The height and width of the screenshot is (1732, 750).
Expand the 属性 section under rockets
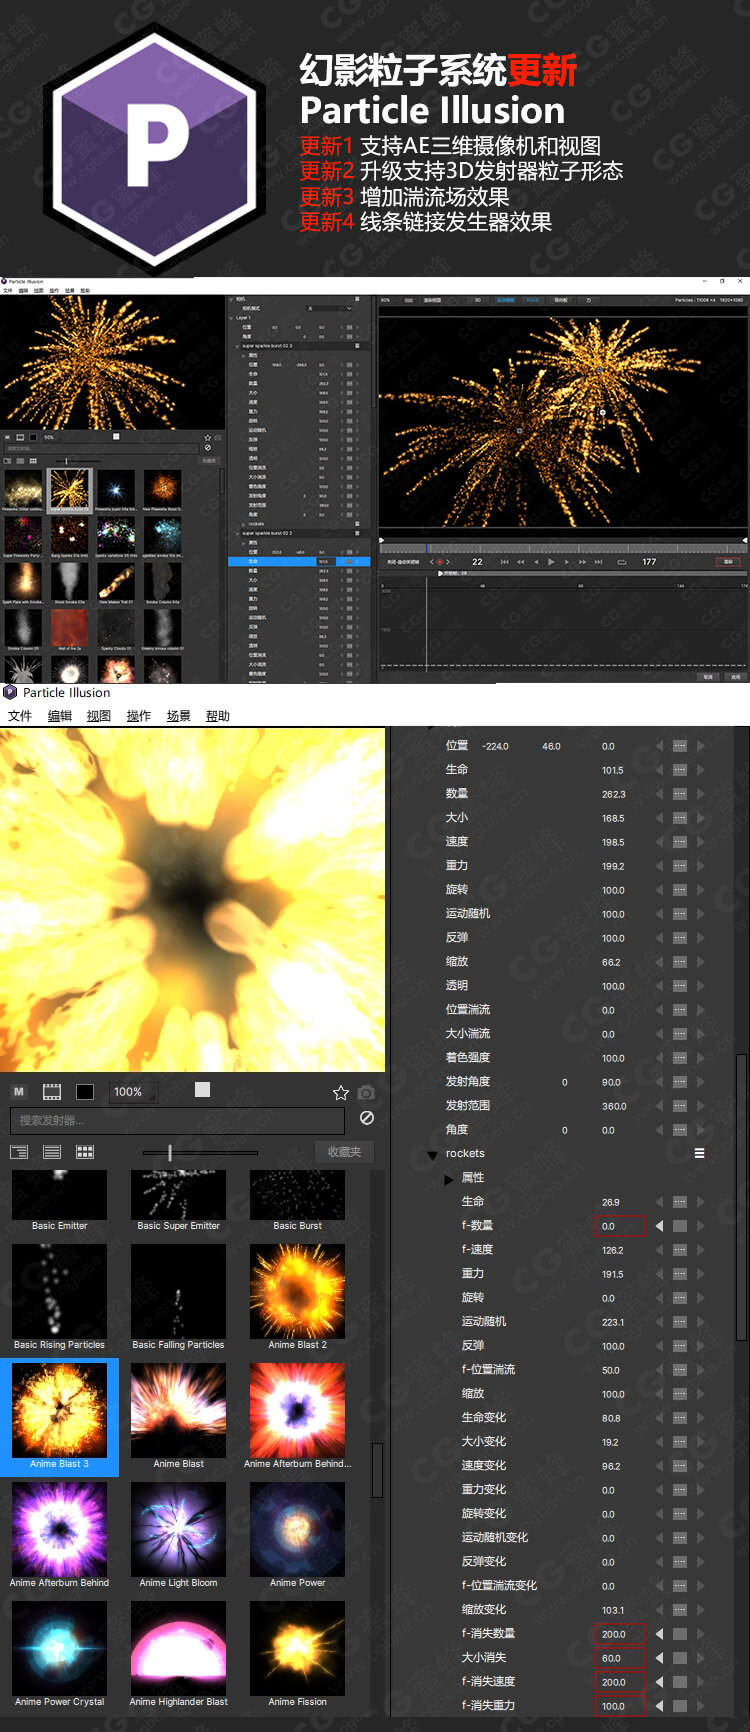[449, 1179]
